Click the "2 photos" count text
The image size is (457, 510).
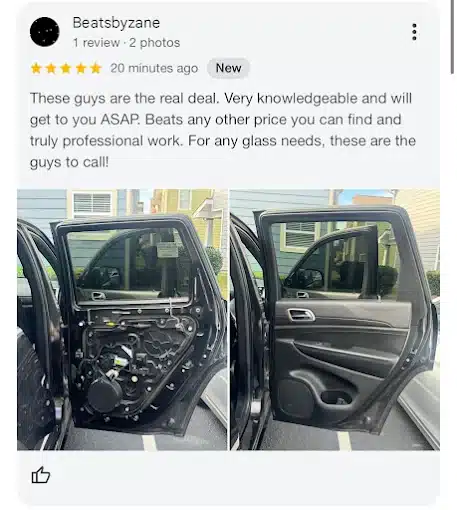[155, 43]
